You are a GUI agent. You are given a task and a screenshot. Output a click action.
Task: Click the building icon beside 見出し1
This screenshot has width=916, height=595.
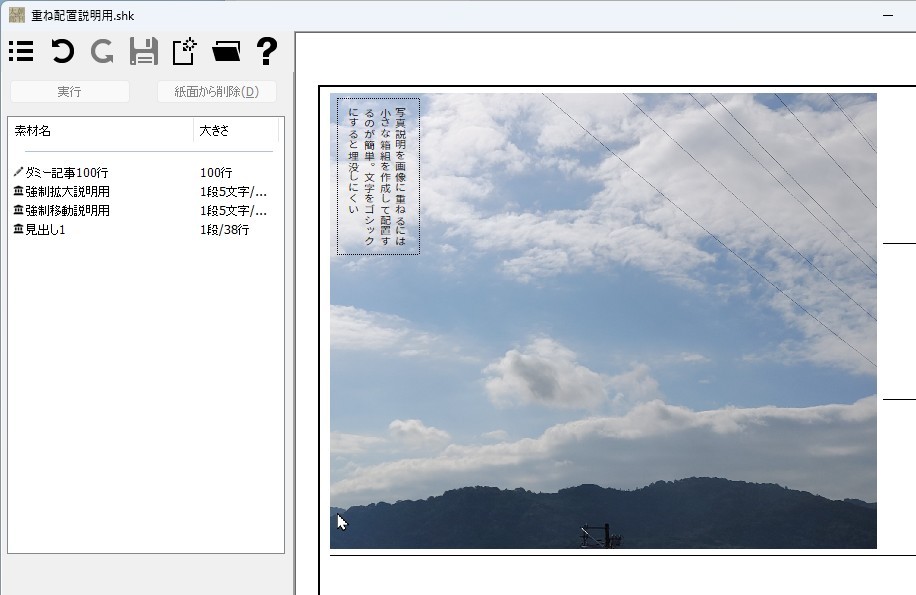(18, 230)
